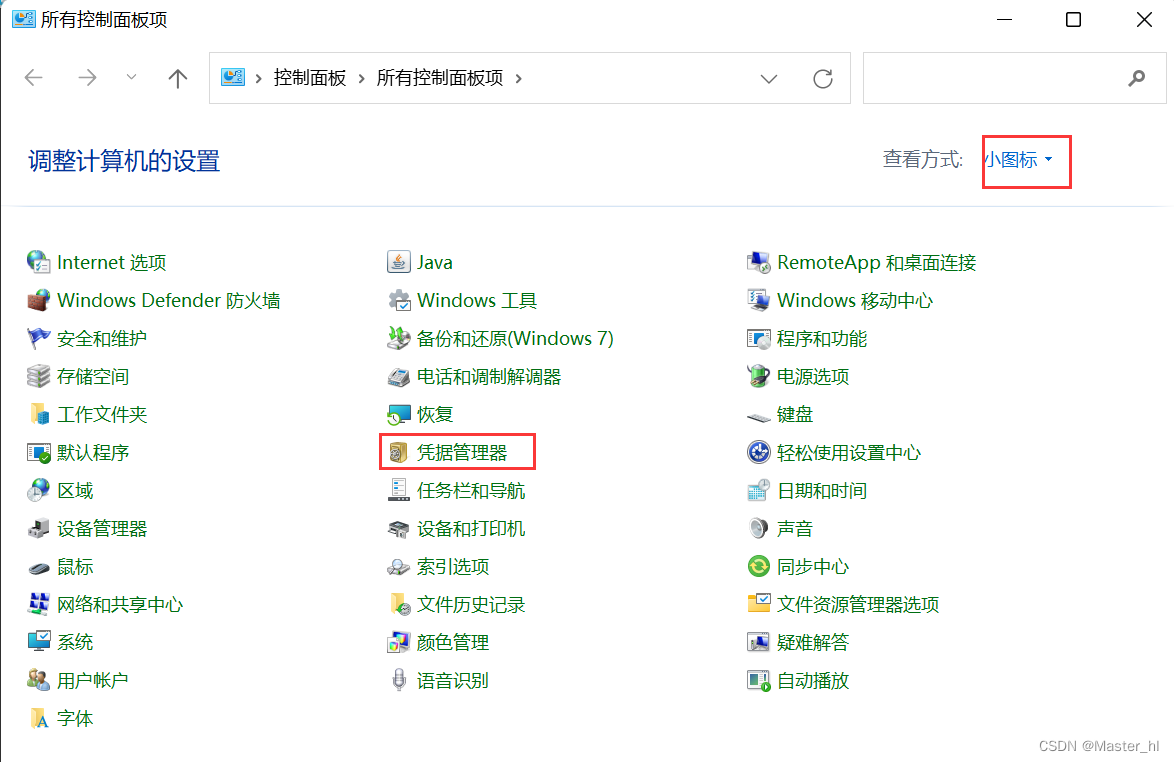Click the 存储空间 drive stack icon
The width and height of the screenshot is (1174, 762).
click(38, 377)
